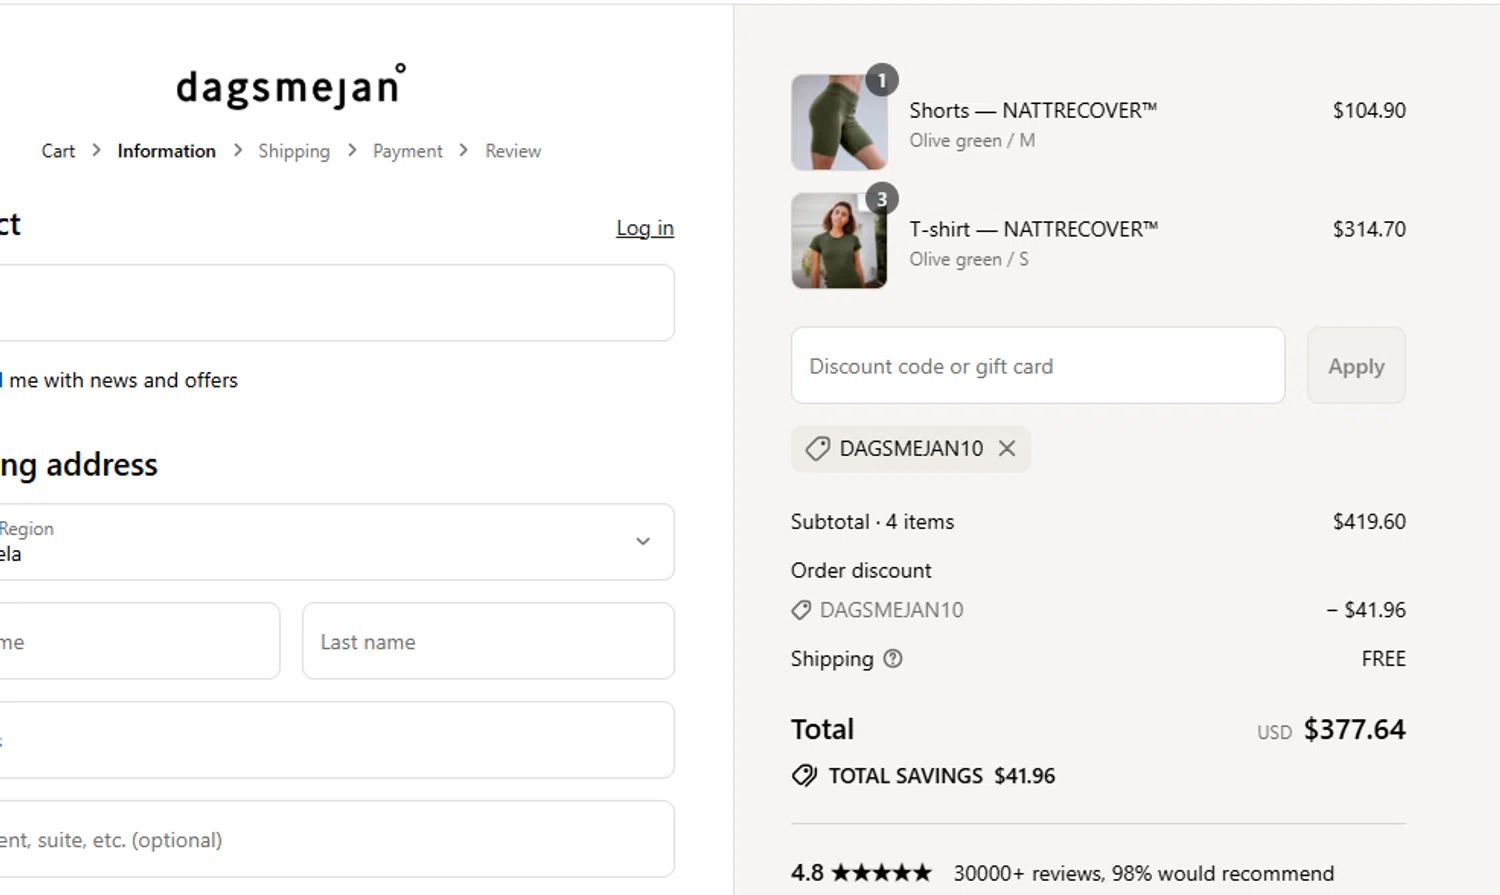Screen dimensions: 1500x895
Task: Click the Shorts — NATTRECOVER product name
Action: 1033,110
